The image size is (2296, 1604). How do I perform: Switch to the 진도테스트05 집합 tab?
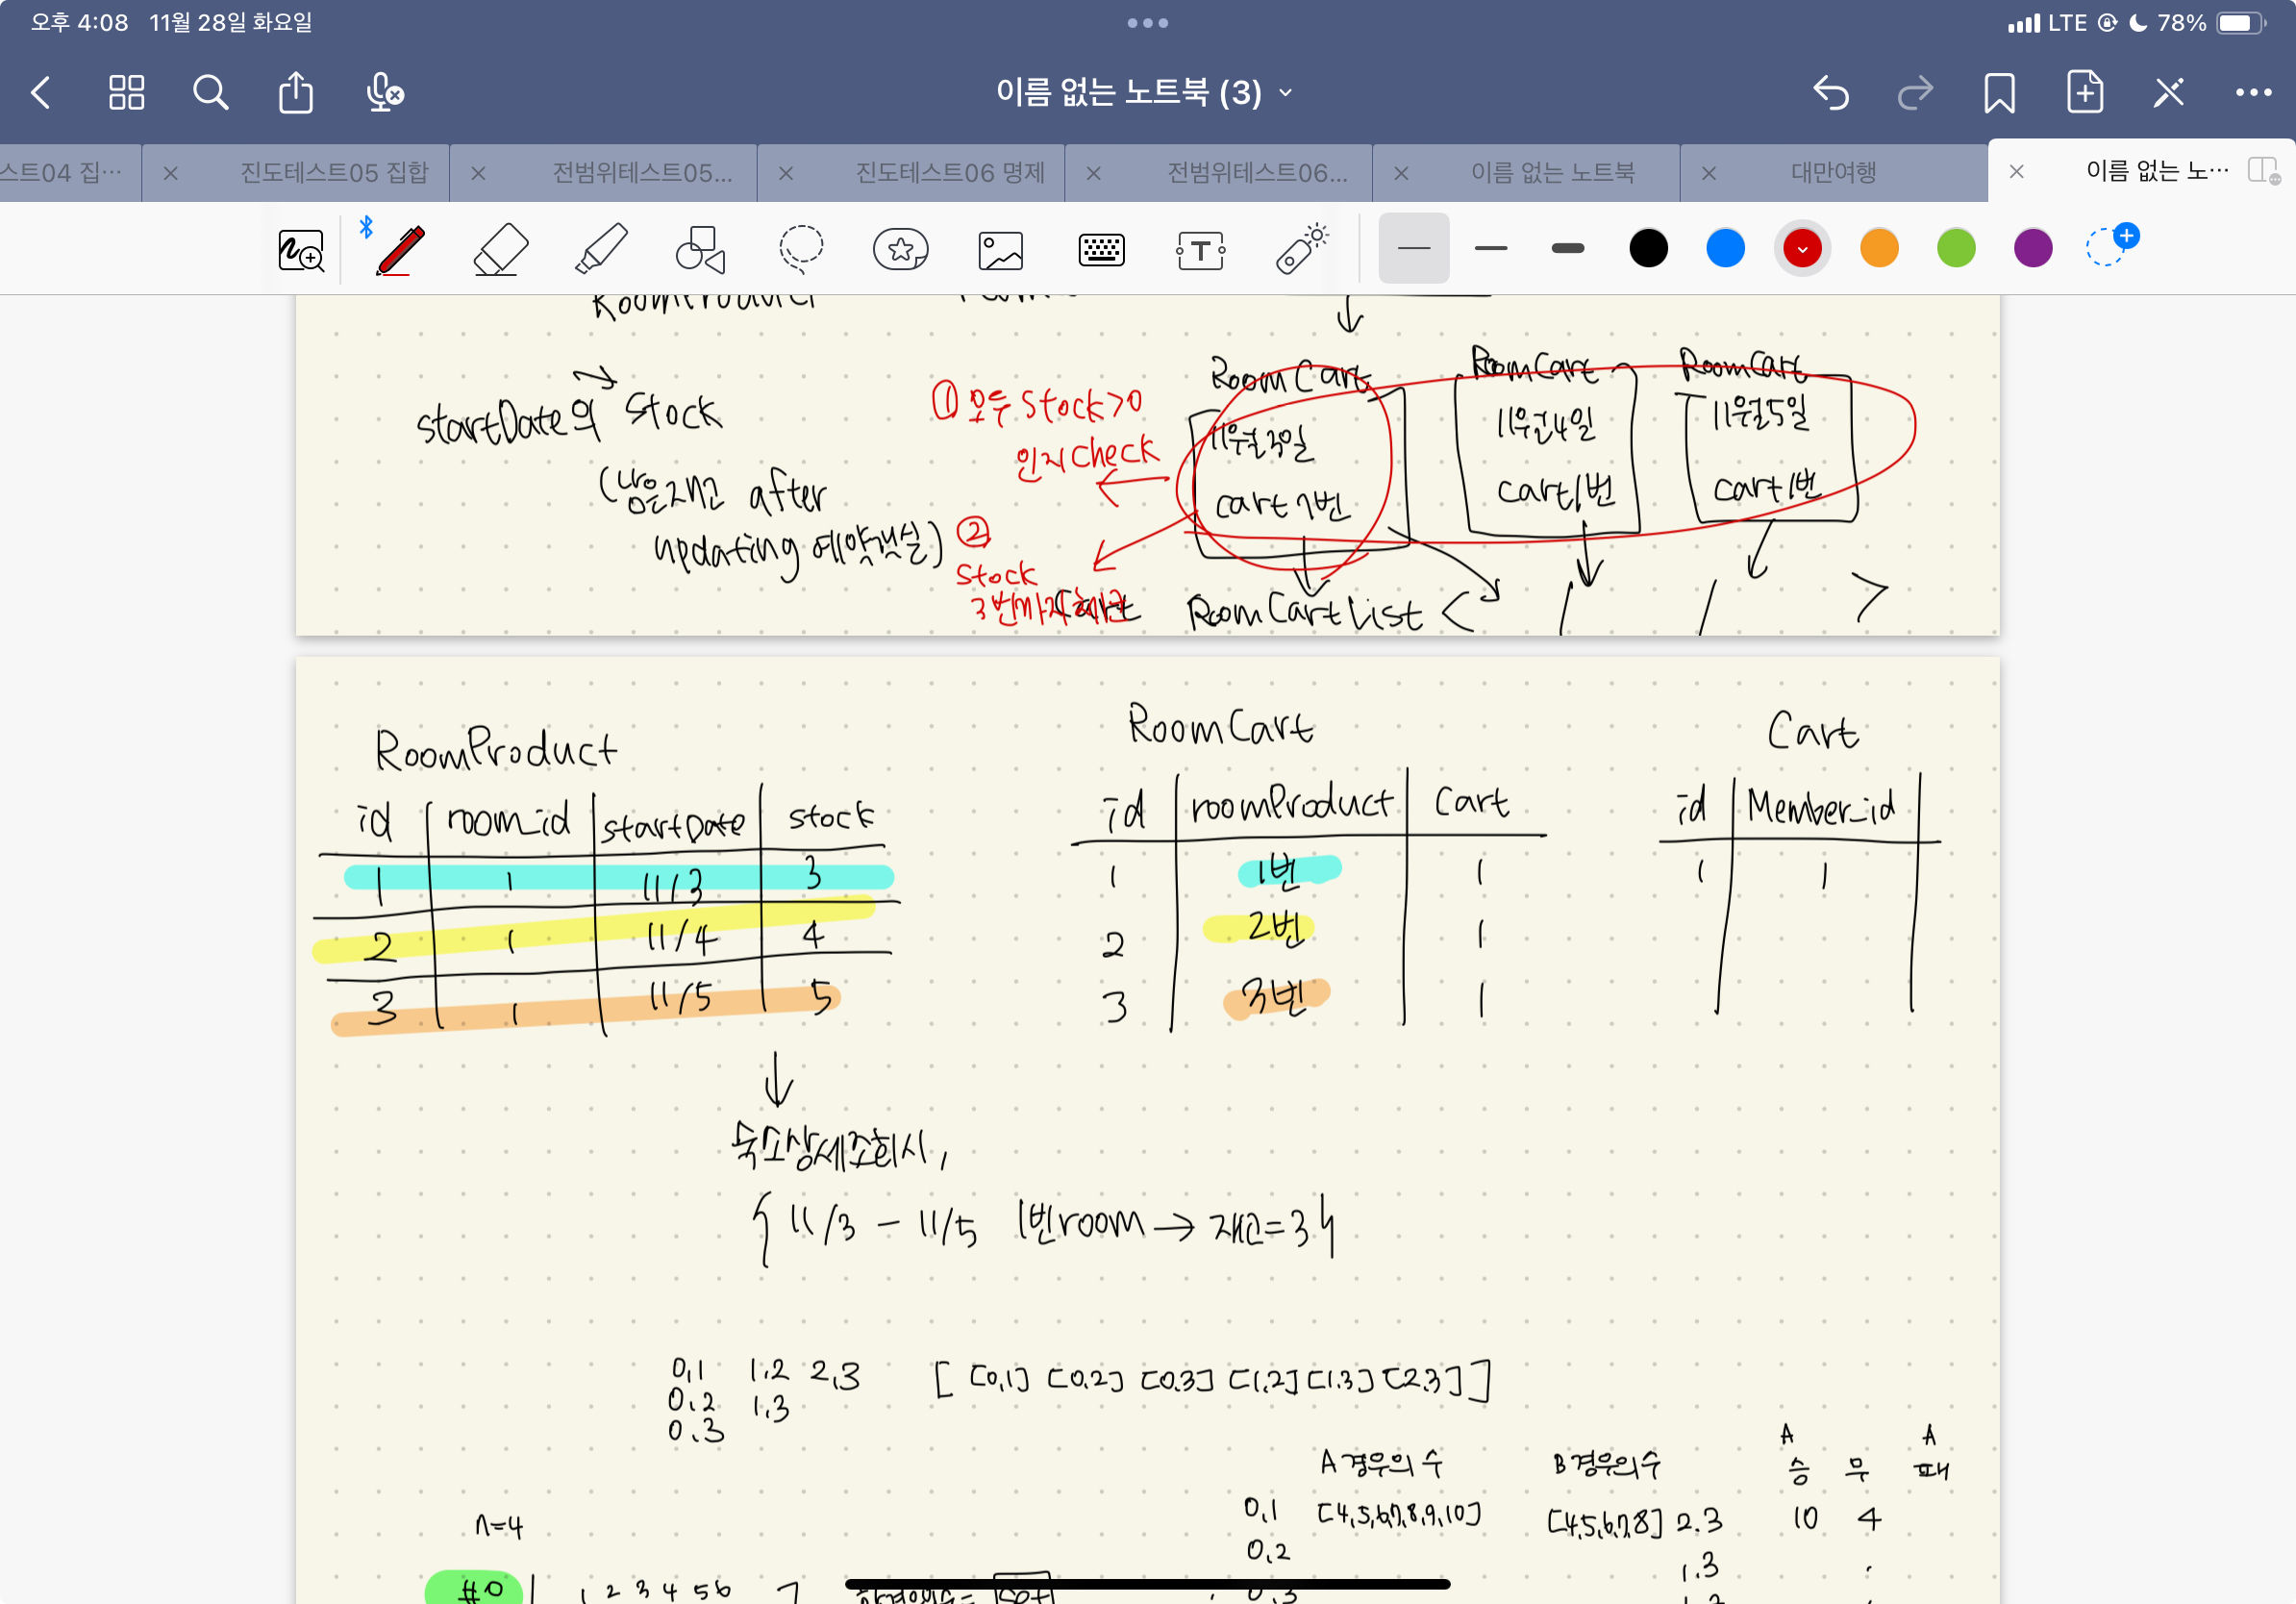click(x=334, y=172)
